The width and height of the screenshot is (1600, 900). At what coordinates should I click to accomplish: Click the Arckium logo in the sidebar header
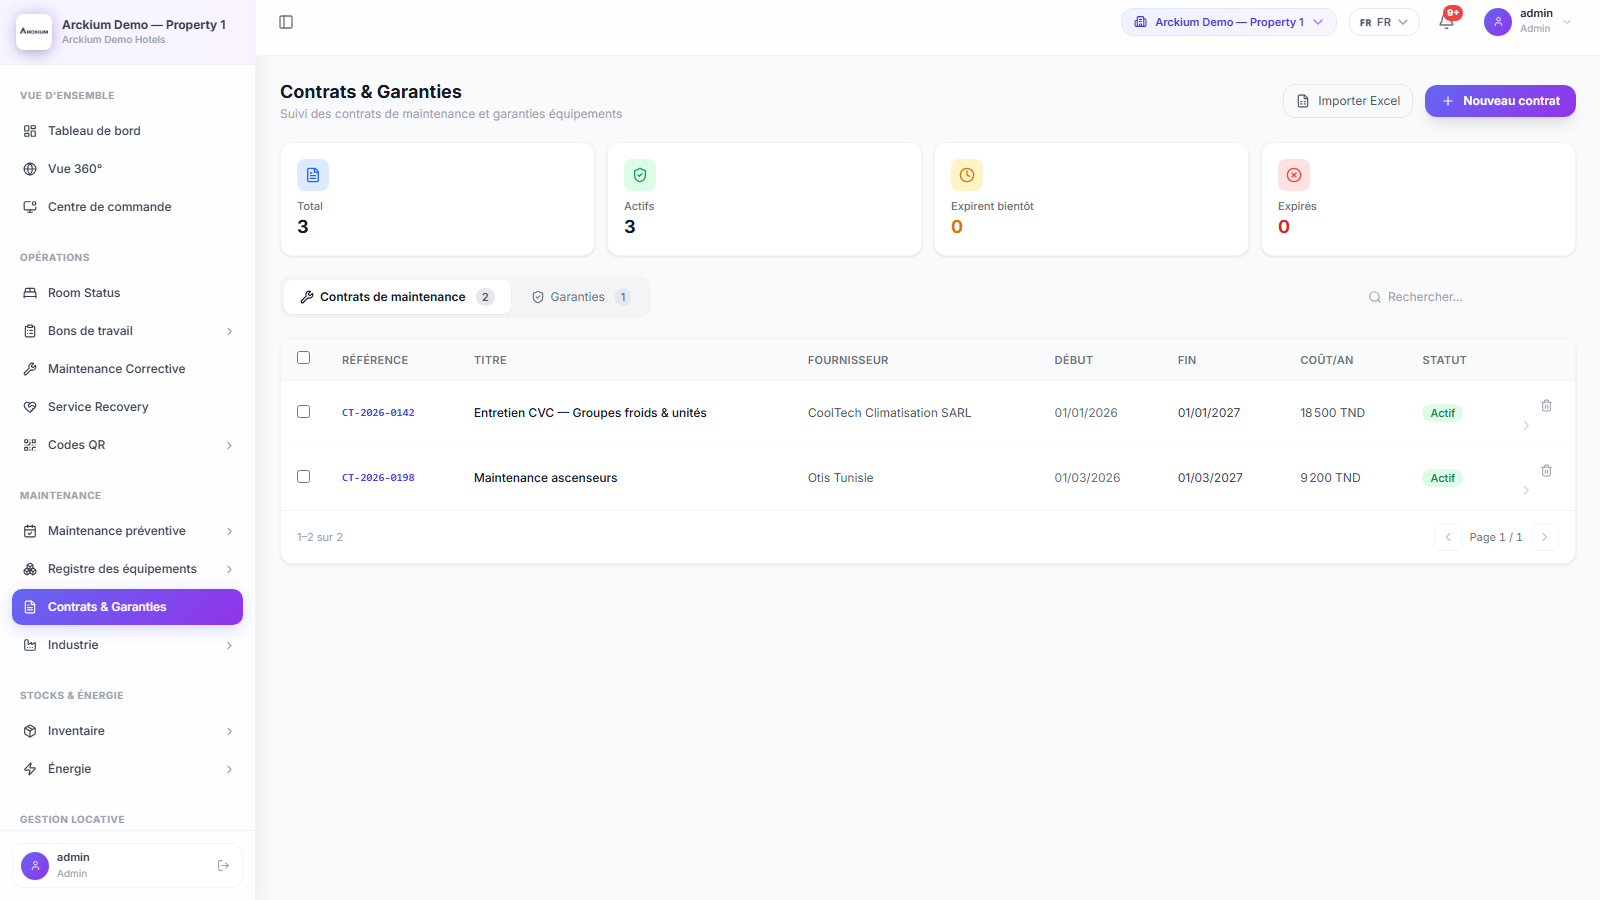click(34, 31)
